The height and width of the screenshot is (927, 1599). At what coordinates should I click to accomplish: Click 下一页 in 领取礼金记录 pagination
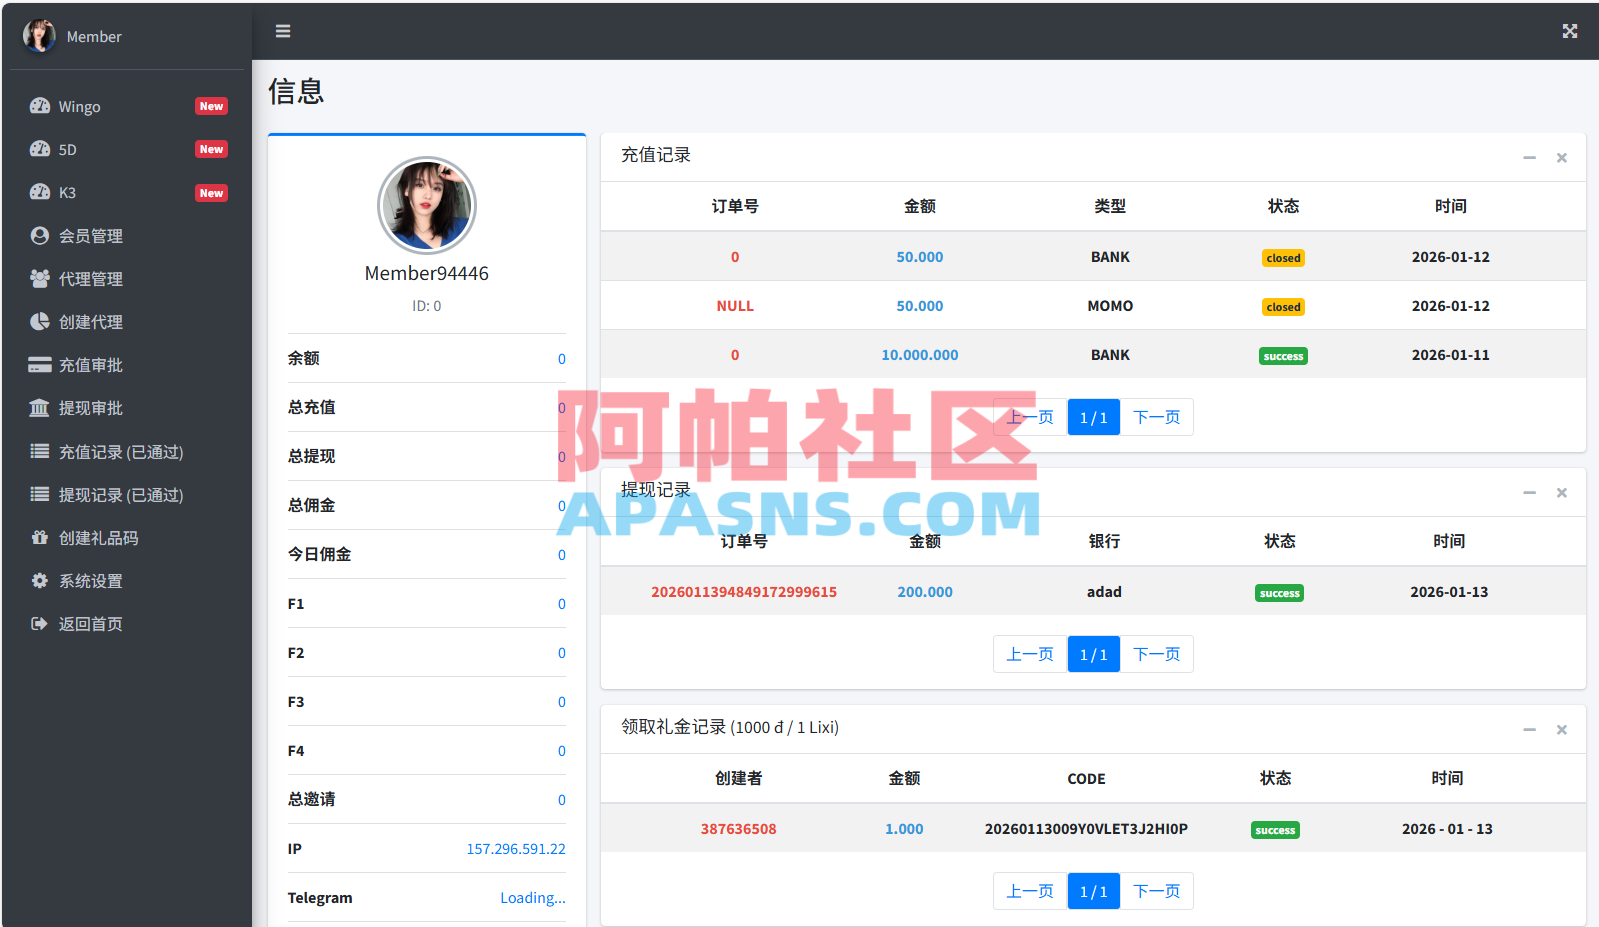tap(1156, 891)
